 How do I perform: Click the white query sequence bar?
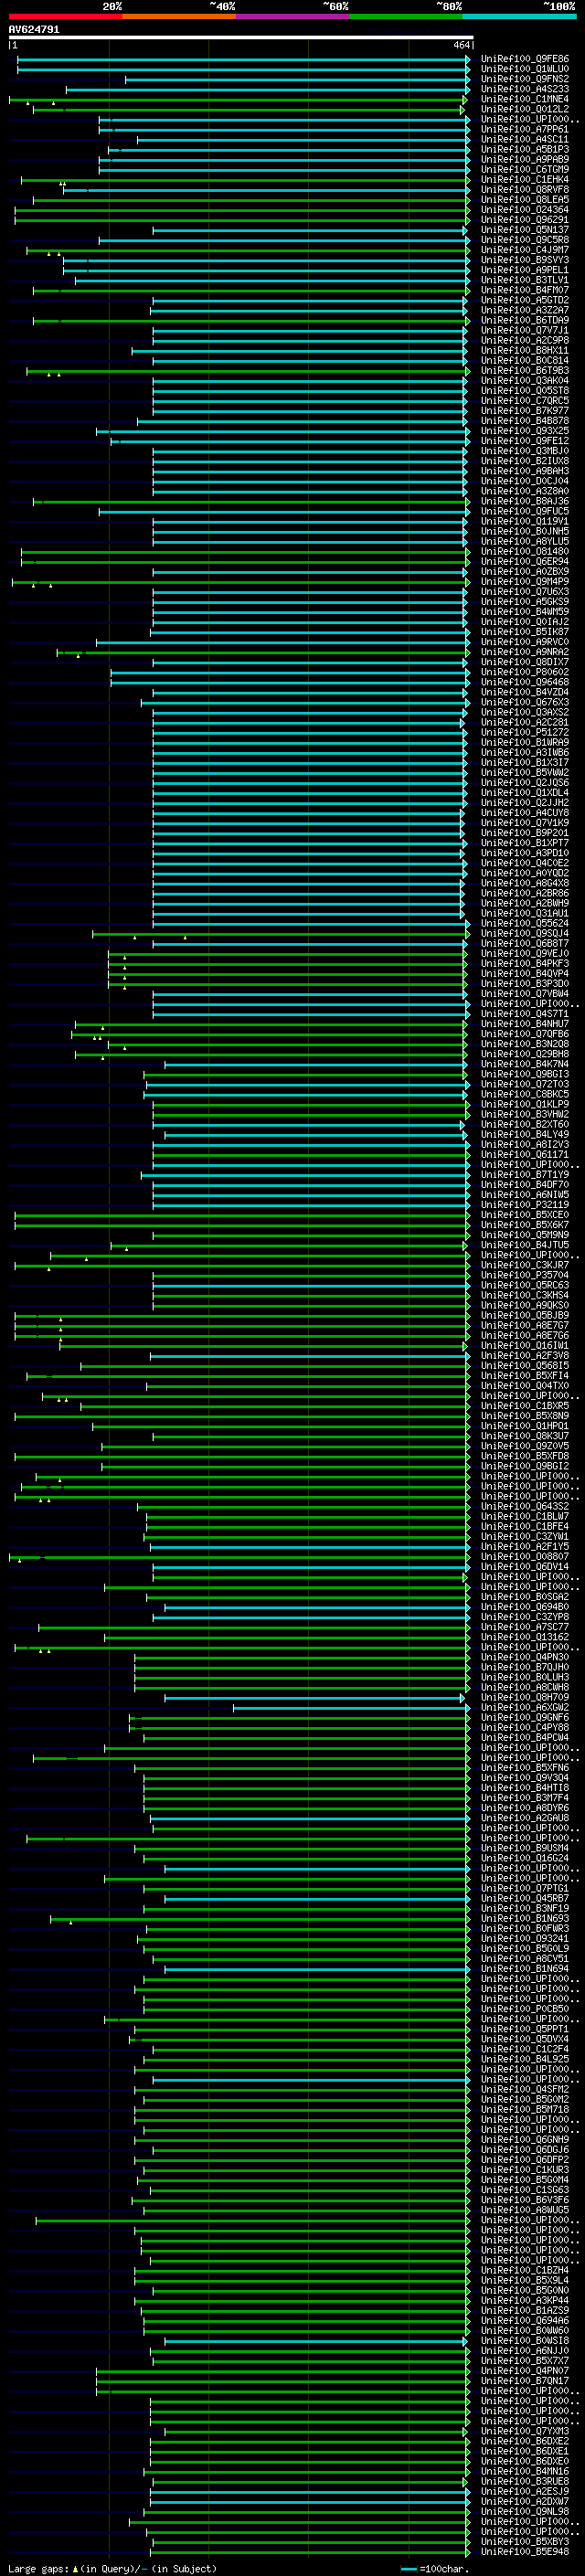tap(241, 38)
